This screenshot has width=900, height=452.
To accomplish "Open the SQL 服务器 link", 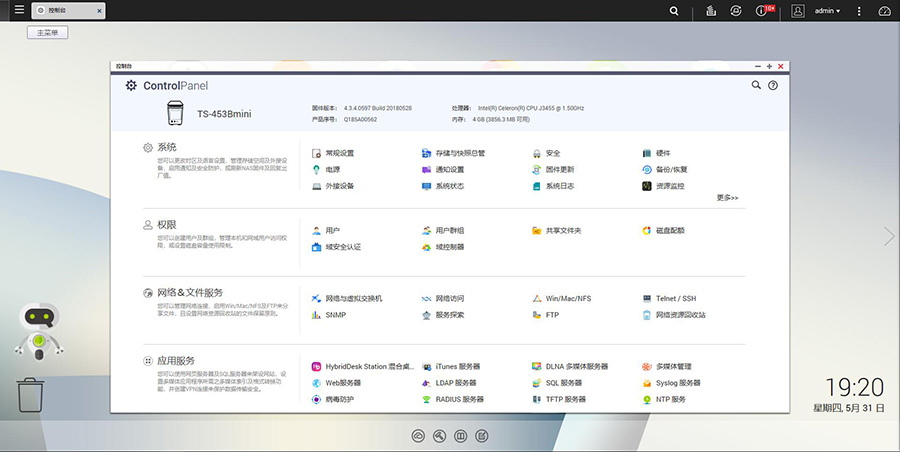I will point(563,383).
